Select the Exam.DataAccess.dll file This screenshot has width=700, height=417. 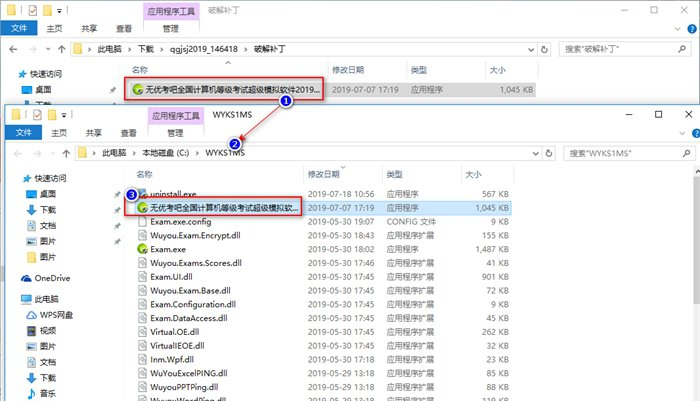tap(188, 318)
